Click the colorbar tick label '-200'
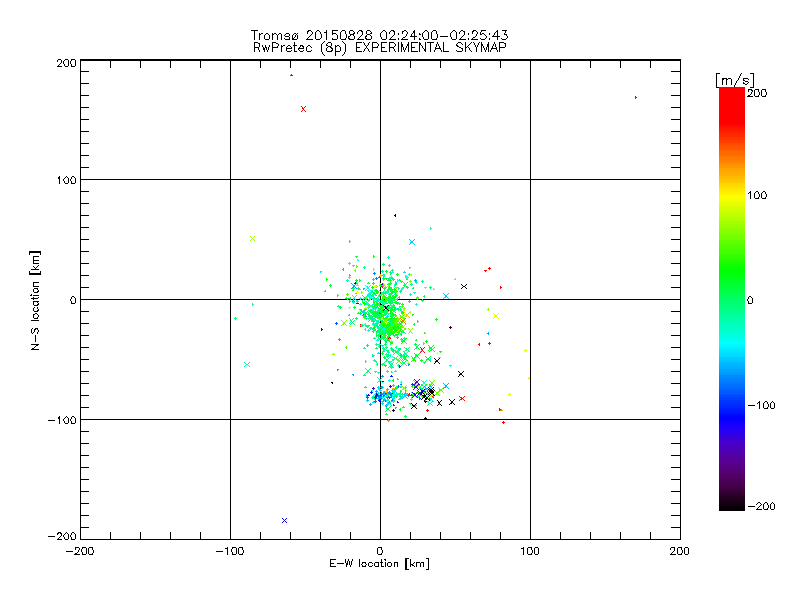This screenshot has width=800, height=600. (761, 506)
